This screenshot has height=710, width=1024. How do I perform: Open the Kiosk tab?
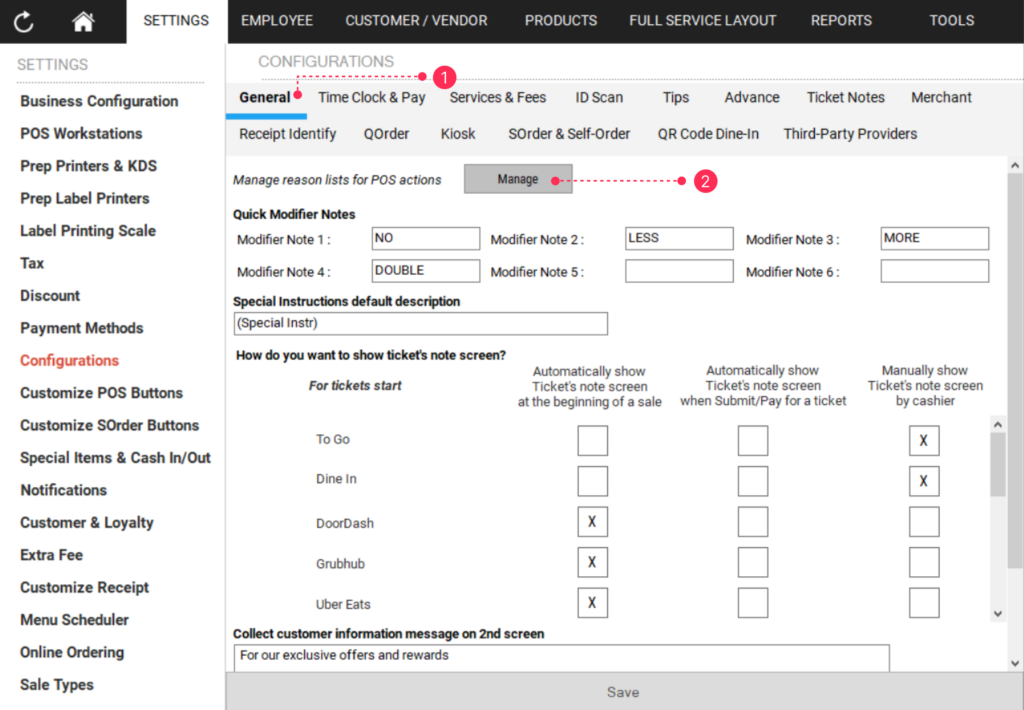point(458,134)
